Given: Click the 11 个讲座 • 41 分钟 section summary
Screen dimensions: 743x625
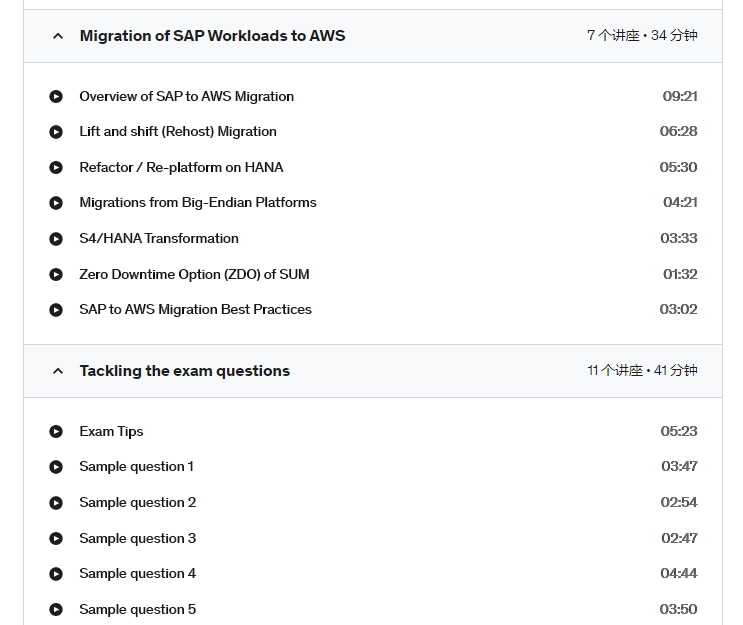Looking at the screenshot, I should 642,371.
